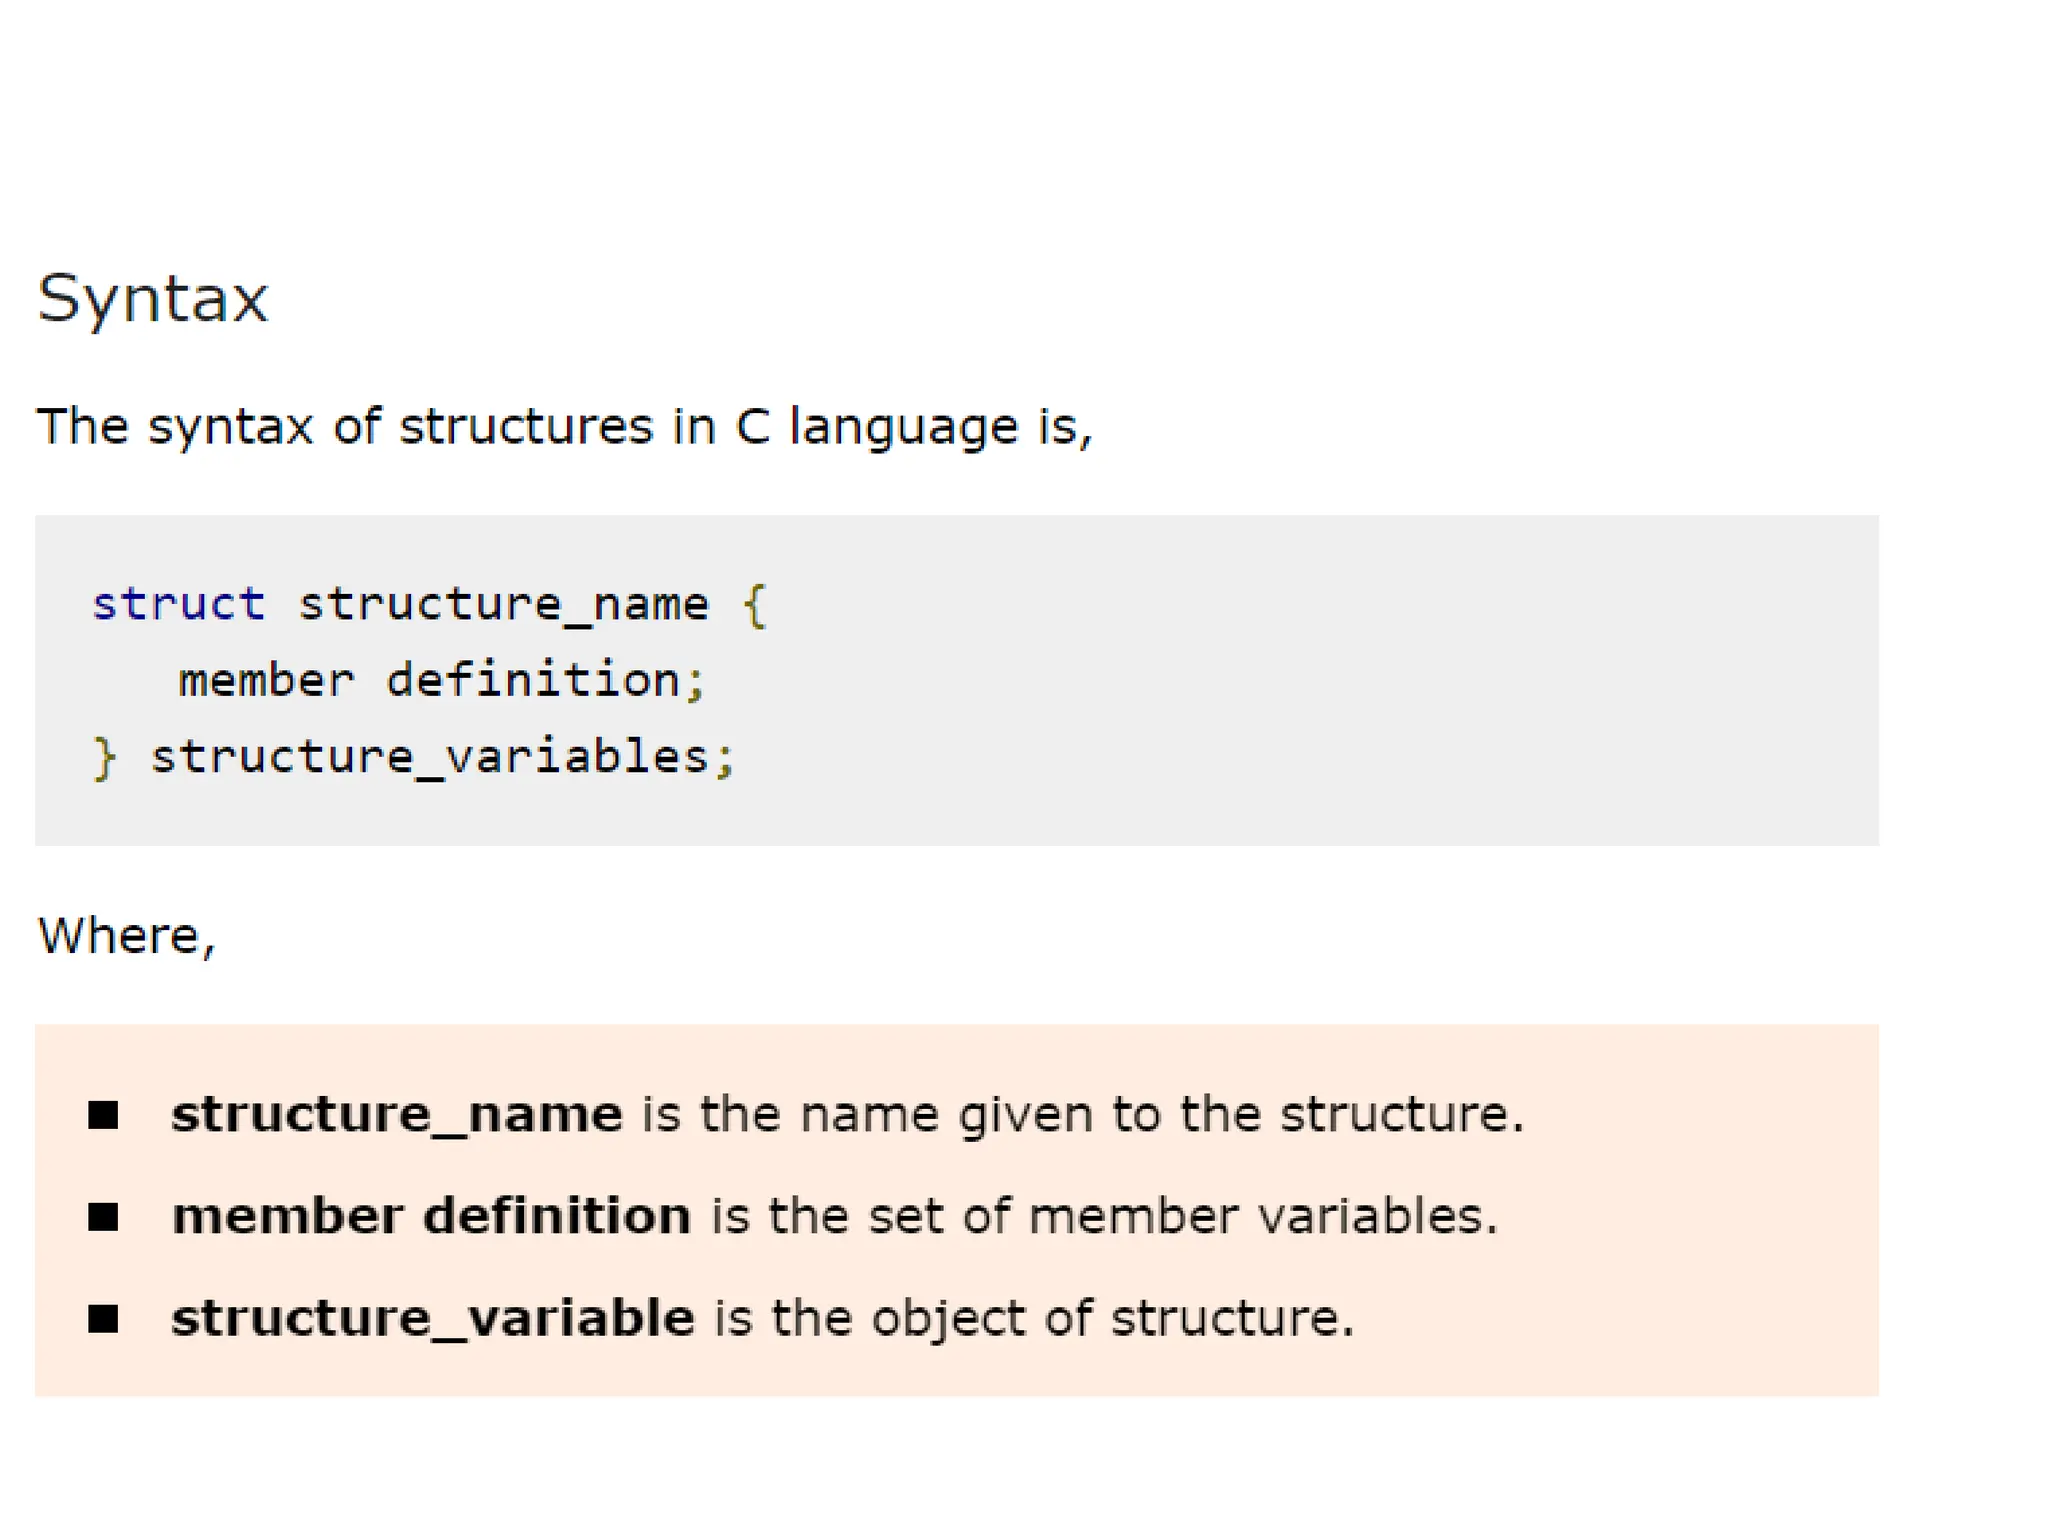Click the second square bullet marker

click(103, 1217)
